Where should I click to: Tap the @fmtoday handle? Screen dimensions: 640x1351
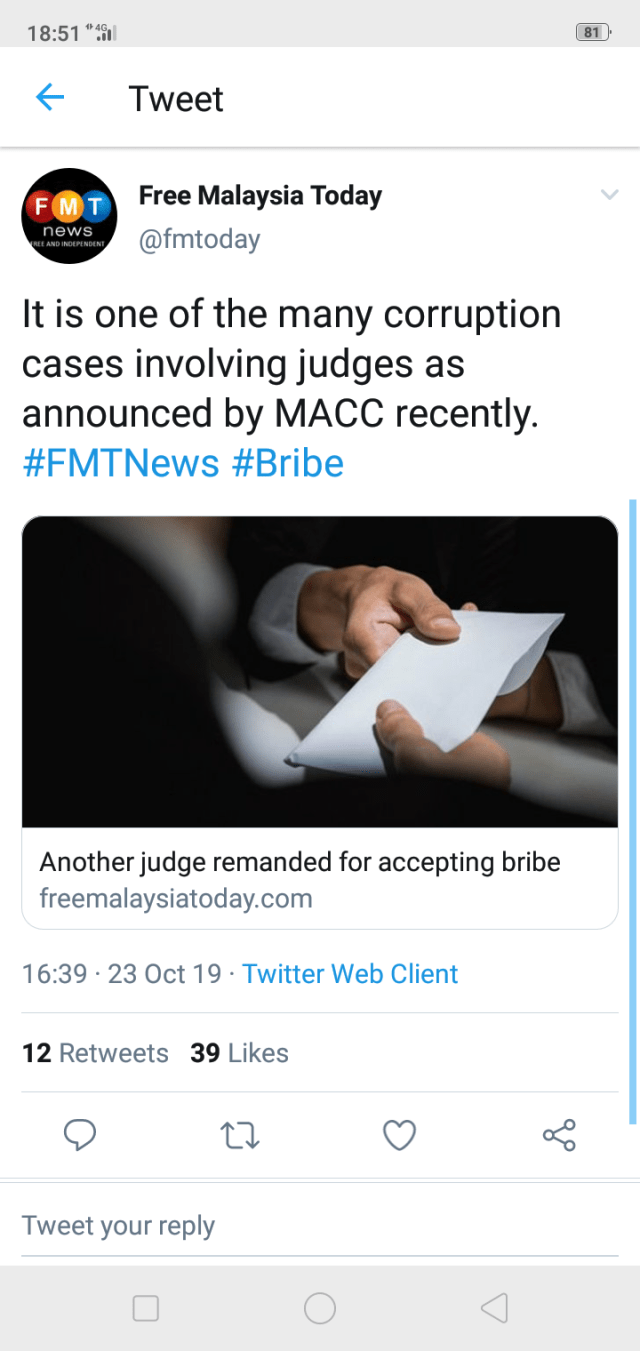click(199, 239)
